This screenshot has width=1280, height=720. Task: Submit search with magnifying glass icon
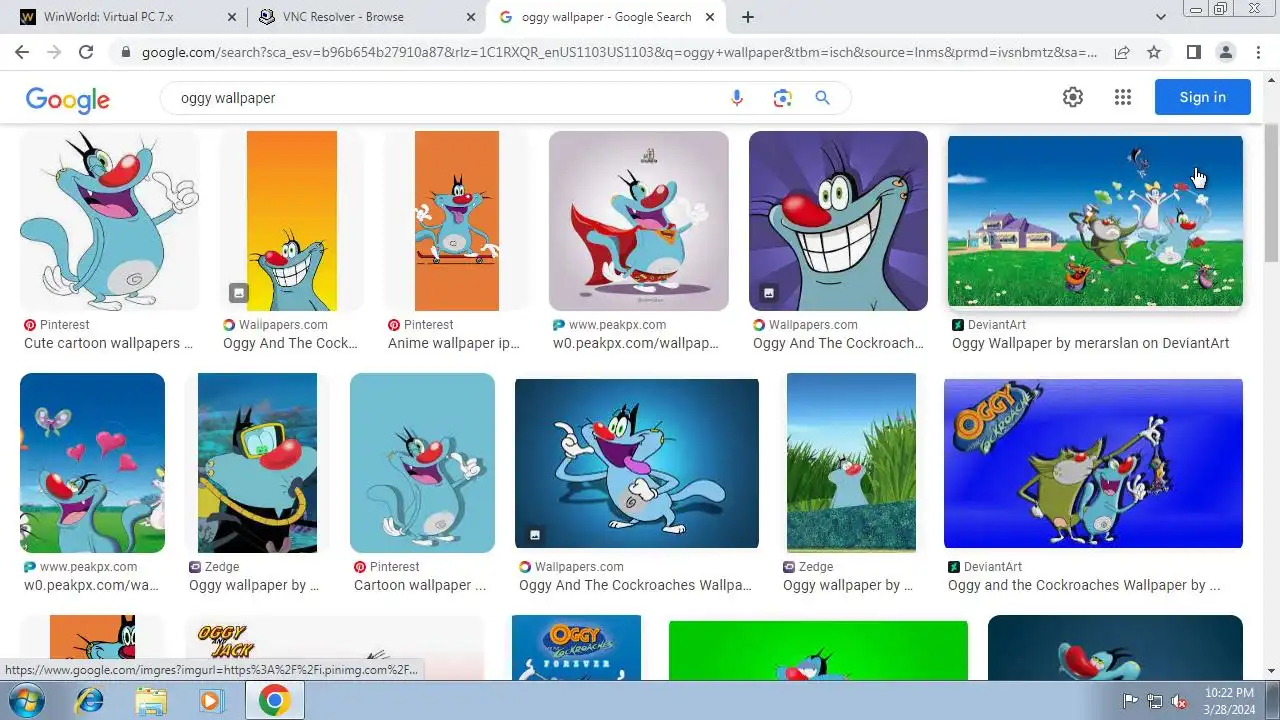(823, 98)
